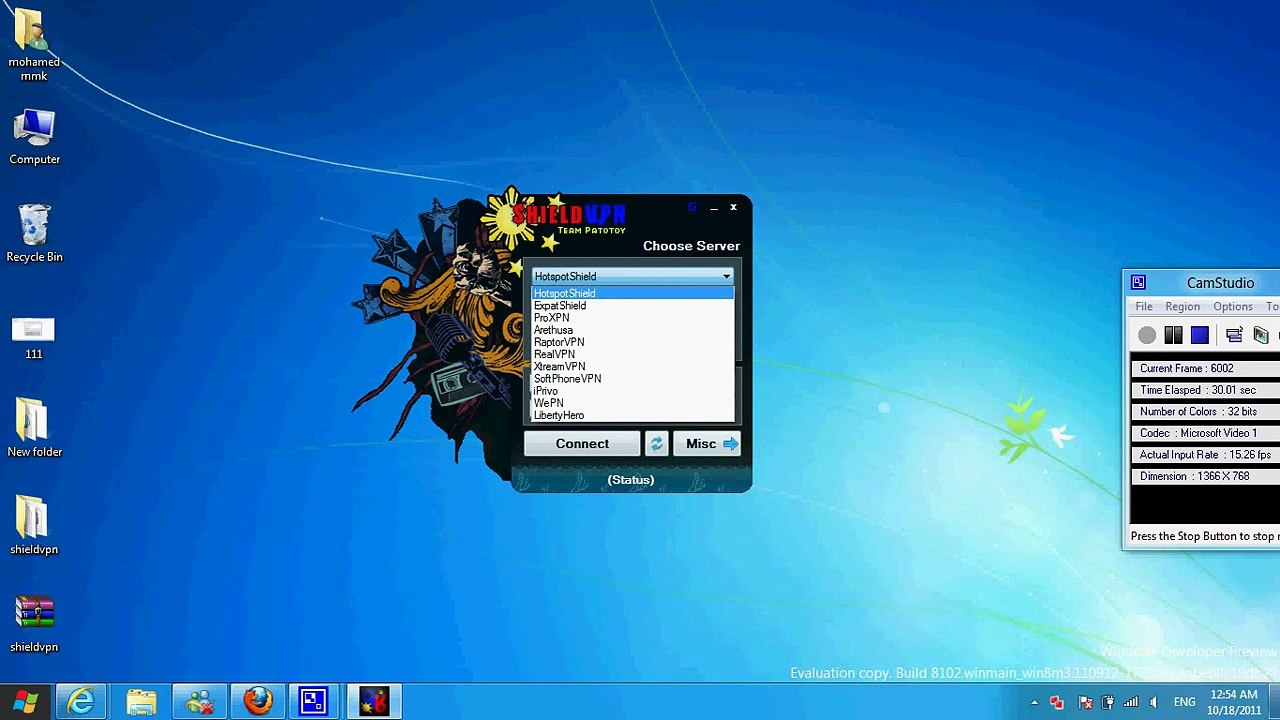The width and height of the screenshot is (1280, 720).
Task: Click the Connect button in ShieldVPN
Action: click(x=582, y=444)
